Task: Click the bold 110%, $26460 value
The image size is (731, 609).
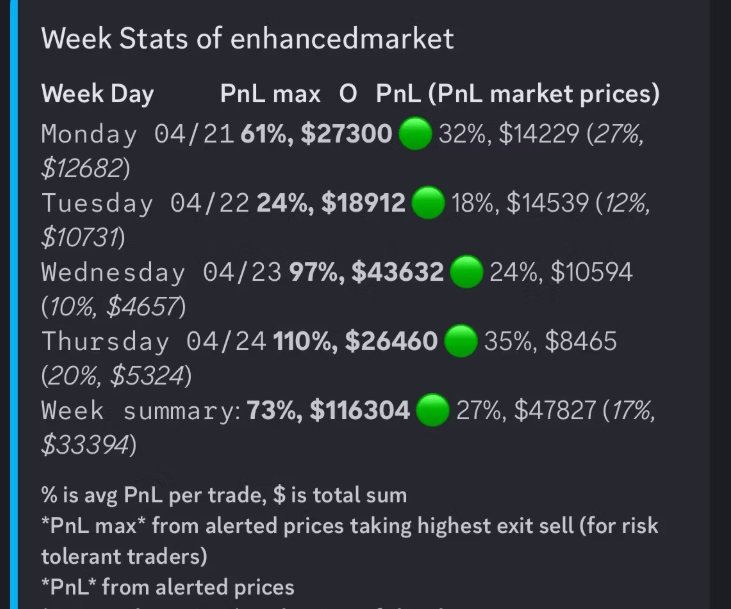Action: (x=356, y=341)
